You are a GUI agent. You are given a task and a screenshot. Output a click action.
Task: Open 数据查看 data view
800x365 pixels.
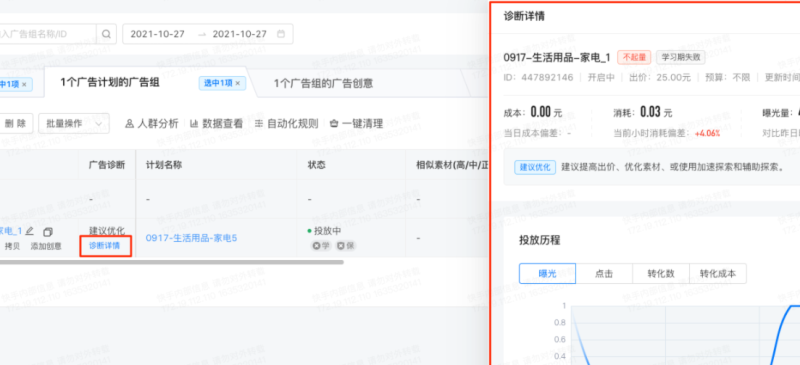[x=216, y=124]
